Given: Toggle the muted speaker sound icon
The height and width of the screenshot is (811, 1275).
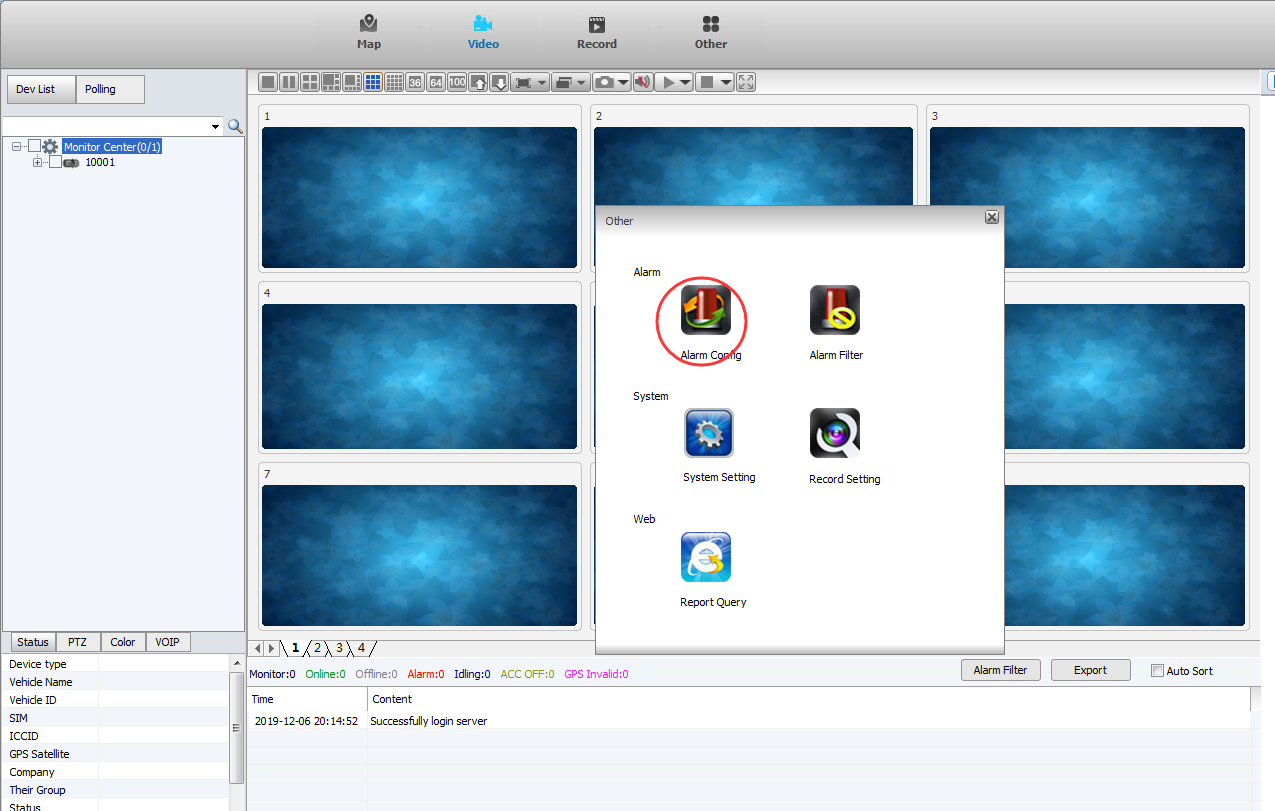Looking at the screenshot, I should click(x=643, y=82).
